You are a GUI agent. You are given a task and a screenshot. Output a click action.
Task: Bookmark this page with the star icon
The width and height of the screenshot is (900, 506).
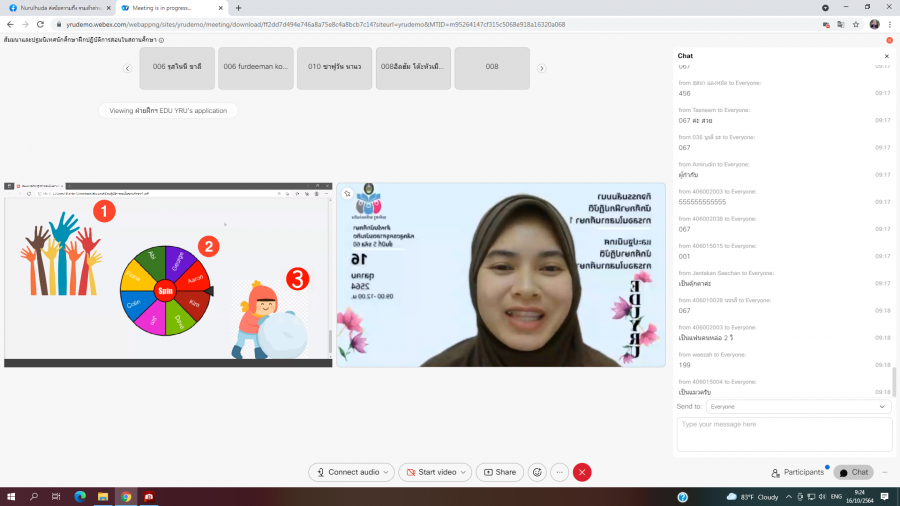pos(854,24)
